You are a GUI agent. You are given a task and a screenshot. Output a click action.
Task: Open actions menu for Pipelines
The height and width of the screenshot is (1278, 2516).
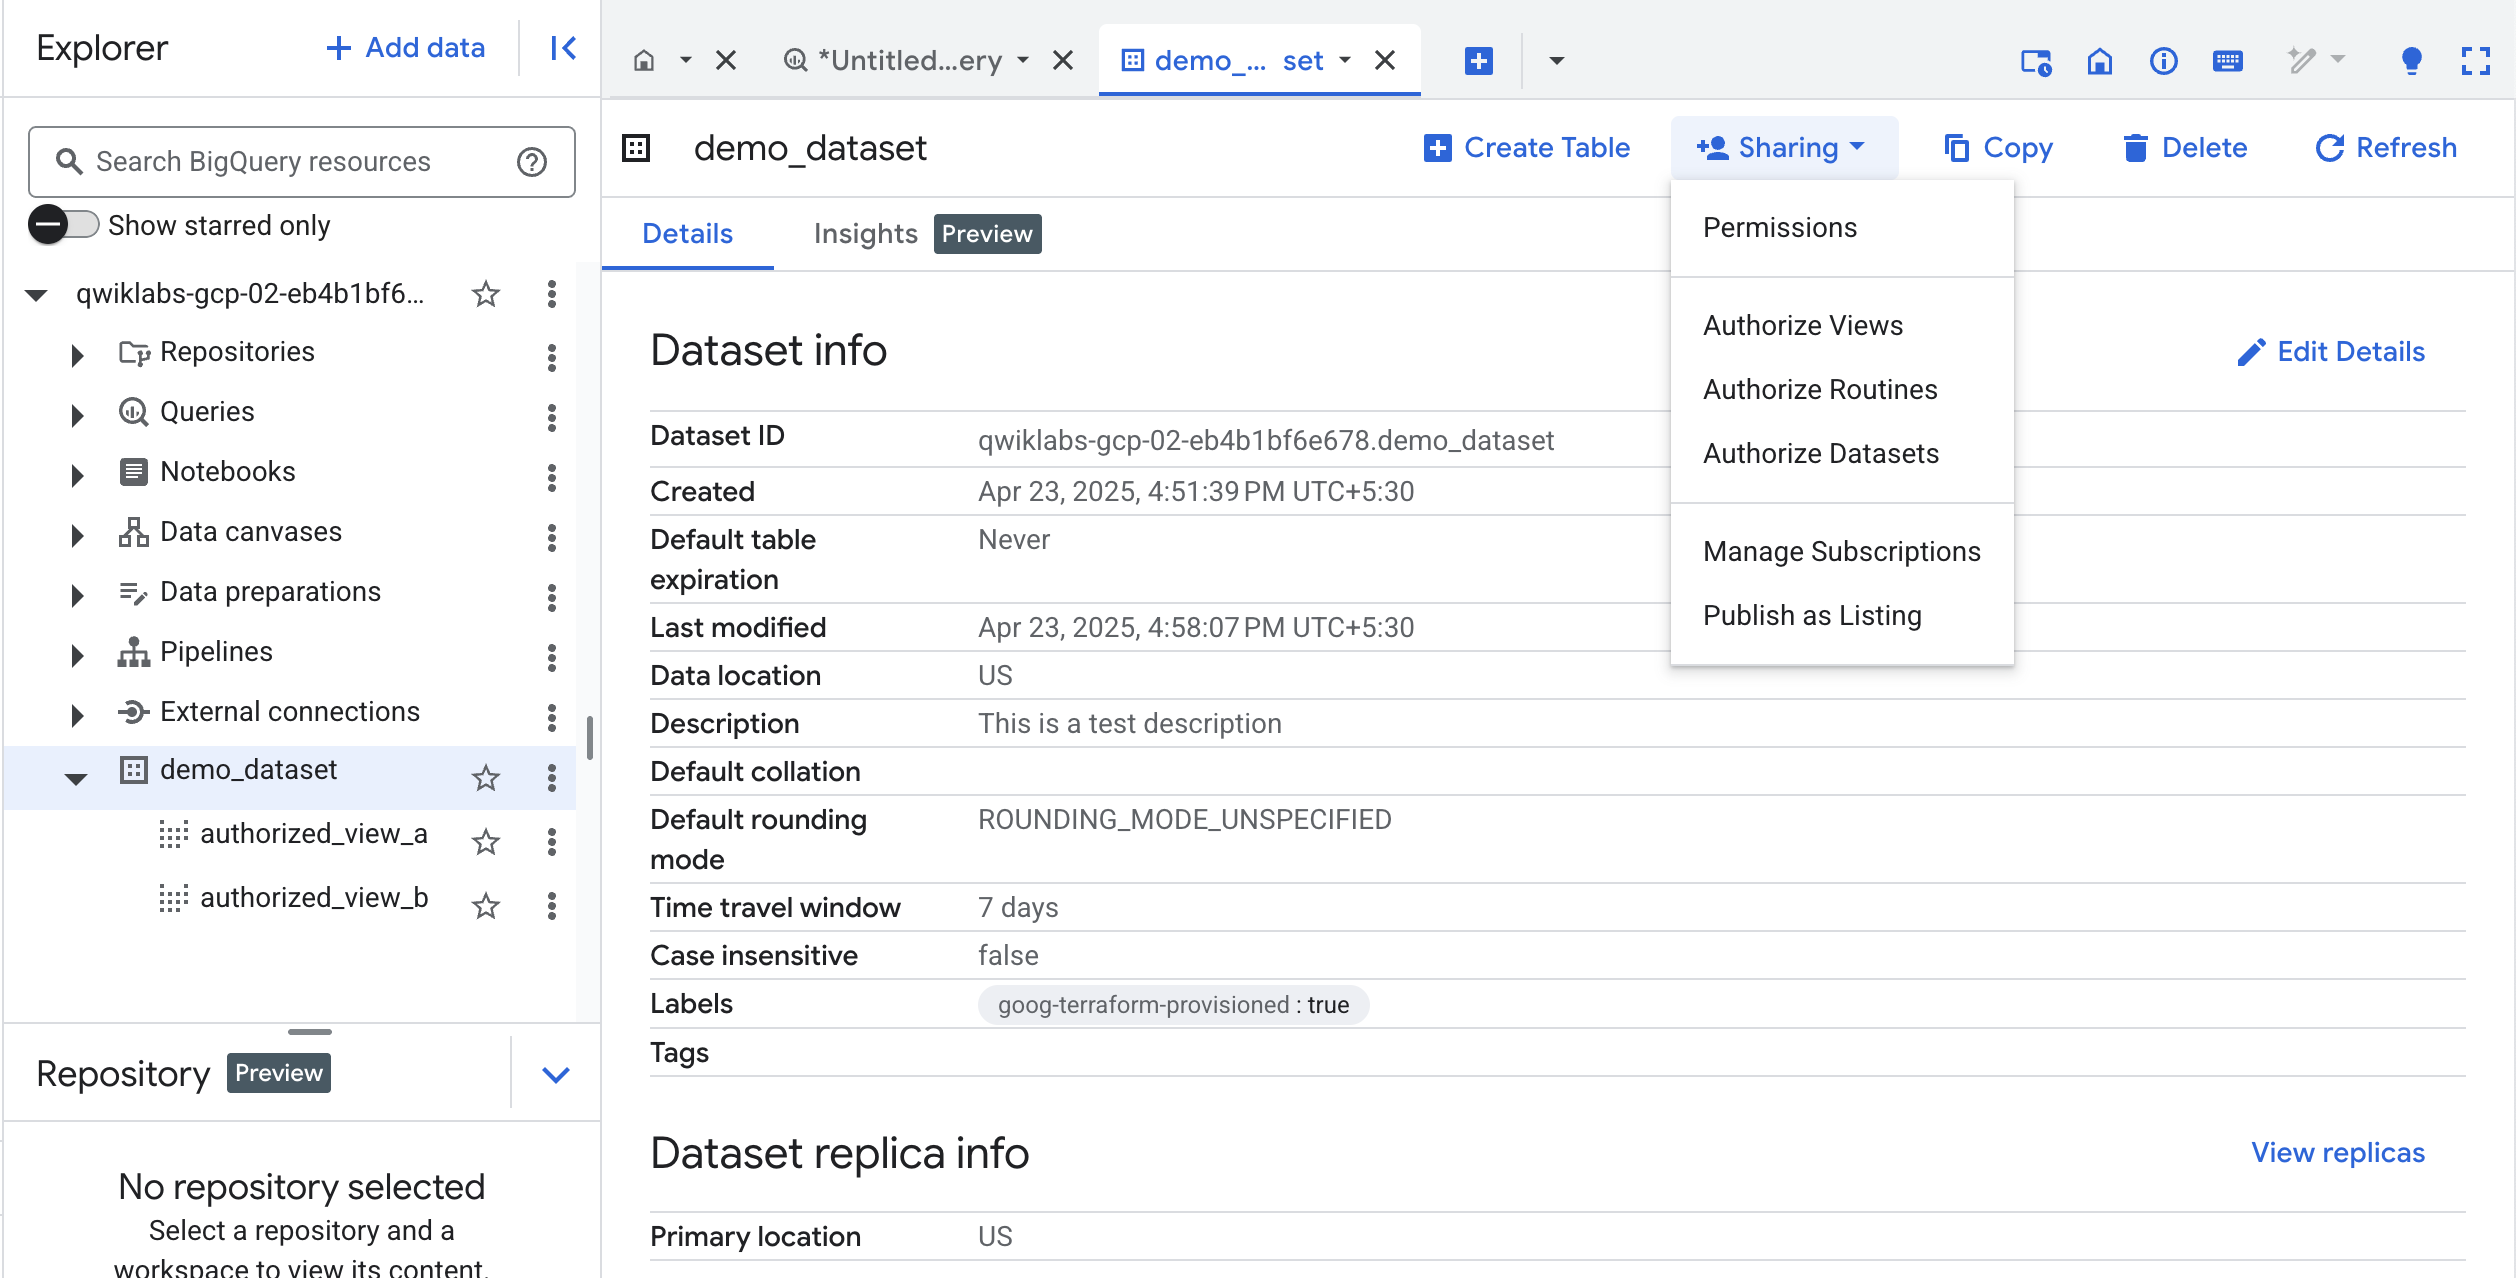pyautogui.click(x=552, y=656)
